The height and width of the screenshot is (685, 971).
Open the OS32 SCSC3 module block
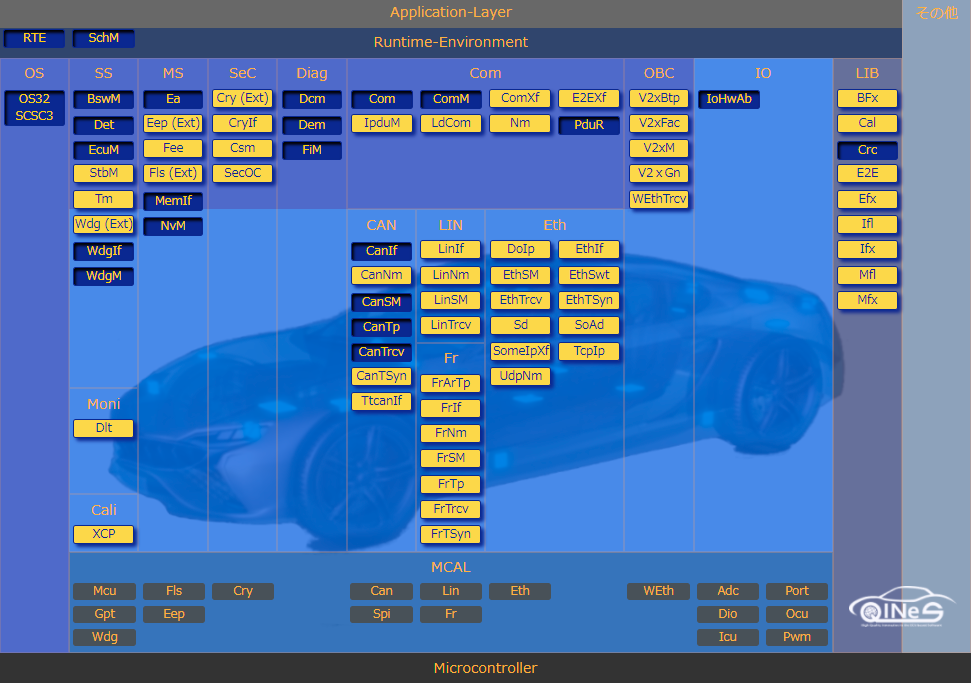click(35, 107)
